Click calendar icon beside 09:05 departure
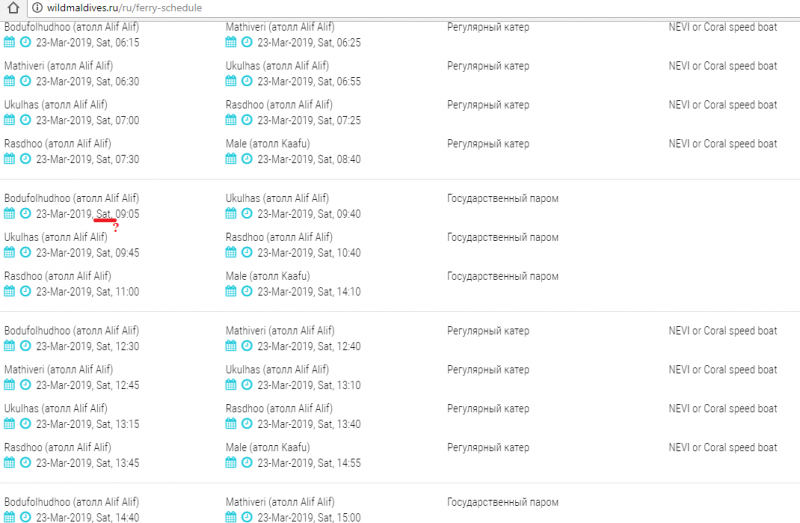This screenshot has height=523, width=800. [x=10, y=214]
